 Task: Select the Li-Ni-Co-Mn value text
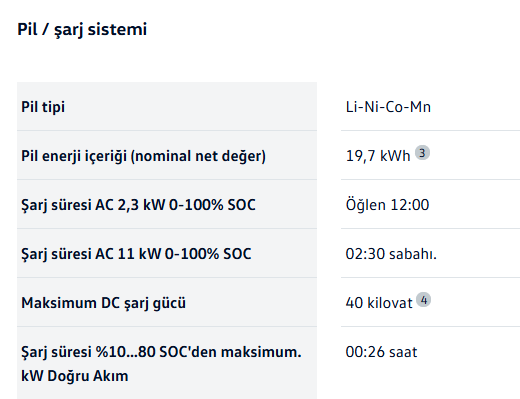[388, 107]
